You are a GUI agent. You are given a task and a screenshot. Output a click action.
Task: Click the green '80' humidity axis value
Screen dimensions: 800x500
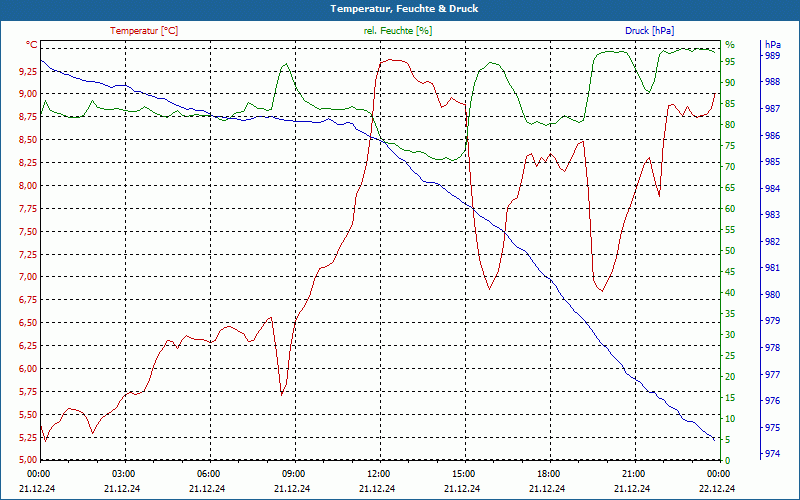730,124
